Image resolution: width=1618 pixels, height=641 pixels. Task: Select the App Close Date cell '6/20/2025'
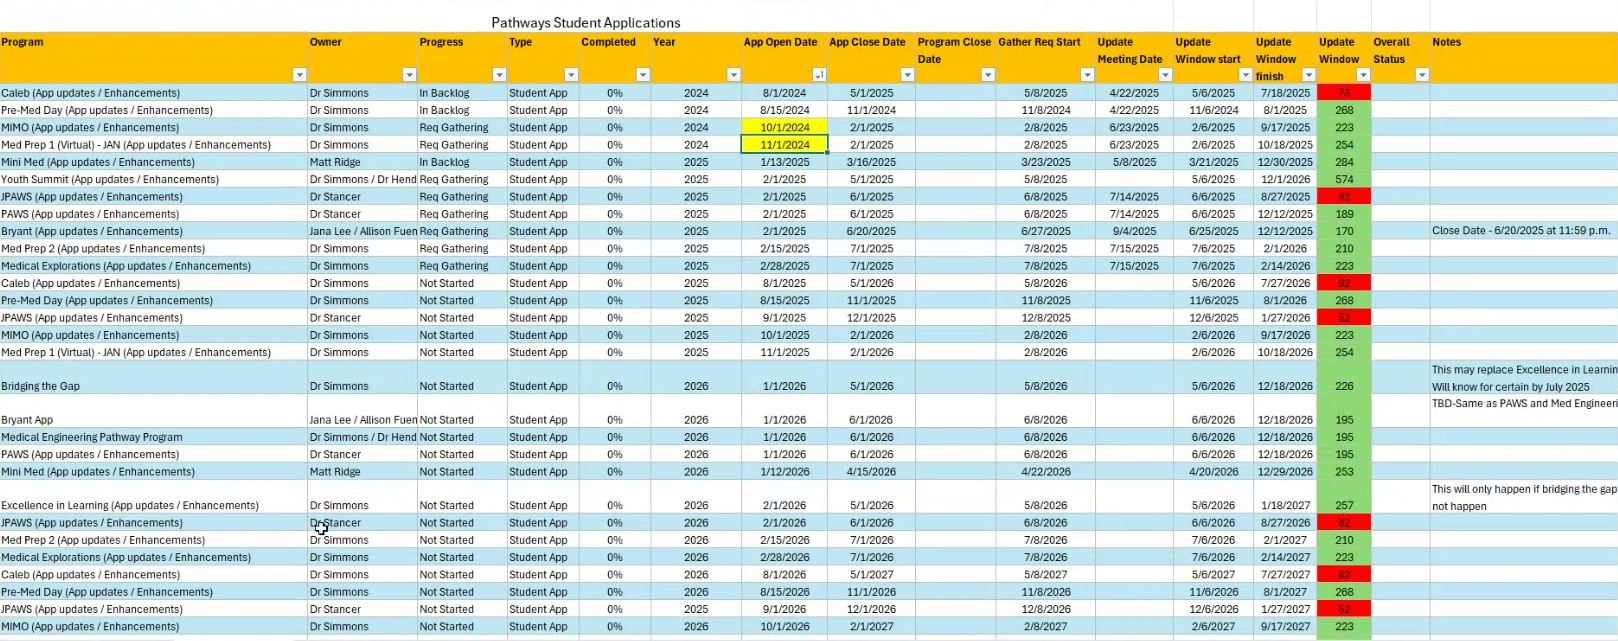[x=871, y=231]
